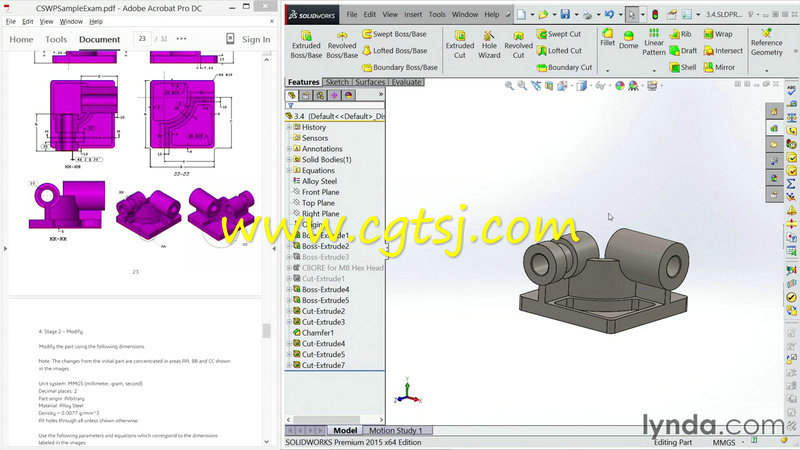Select the Rib feature

click(681, 34)
